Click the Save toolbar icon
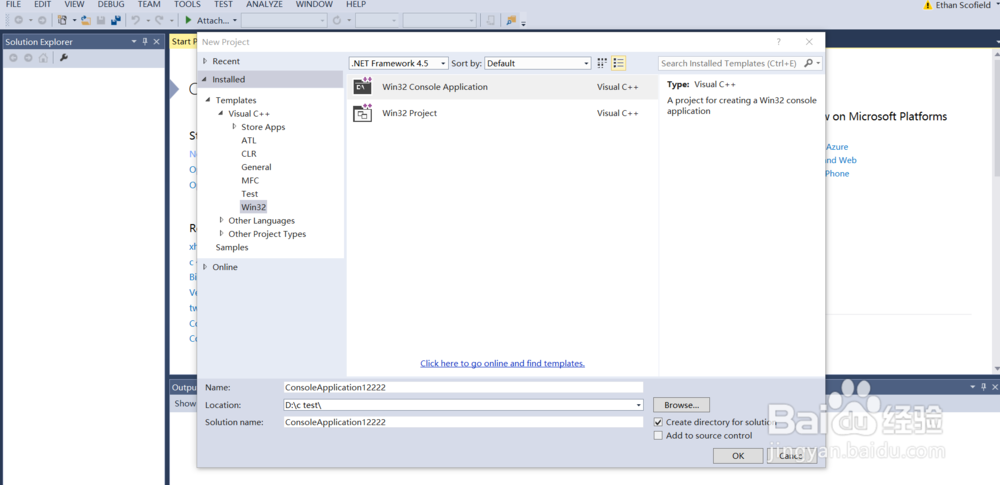The width and height of the screenshot is (1000, 485). (101, 20)
